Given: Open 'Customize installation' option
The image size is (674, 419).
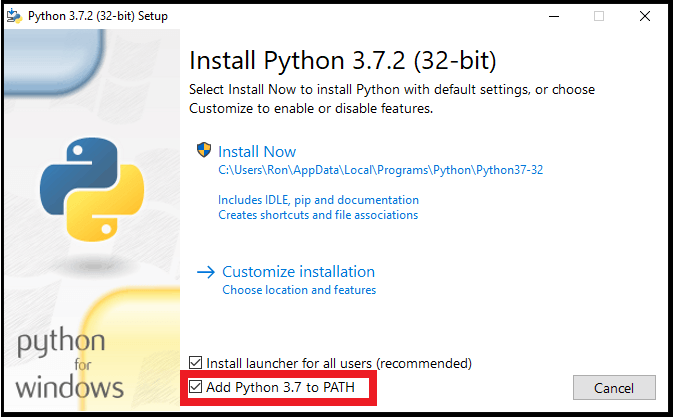Looking at the screenshot, I should pos(298,272).
